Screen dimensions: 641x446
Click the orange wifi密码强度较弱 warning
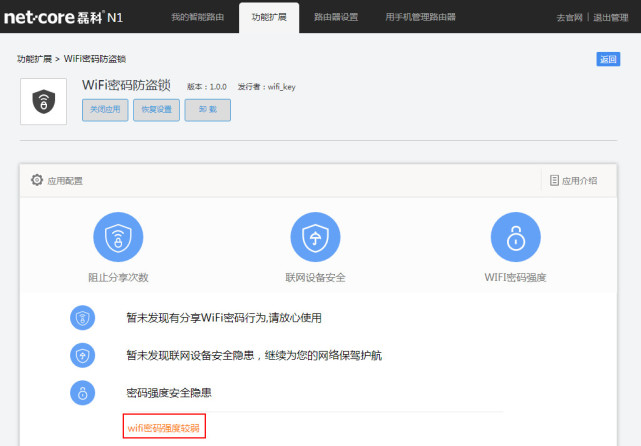click(x=164, y=428)
